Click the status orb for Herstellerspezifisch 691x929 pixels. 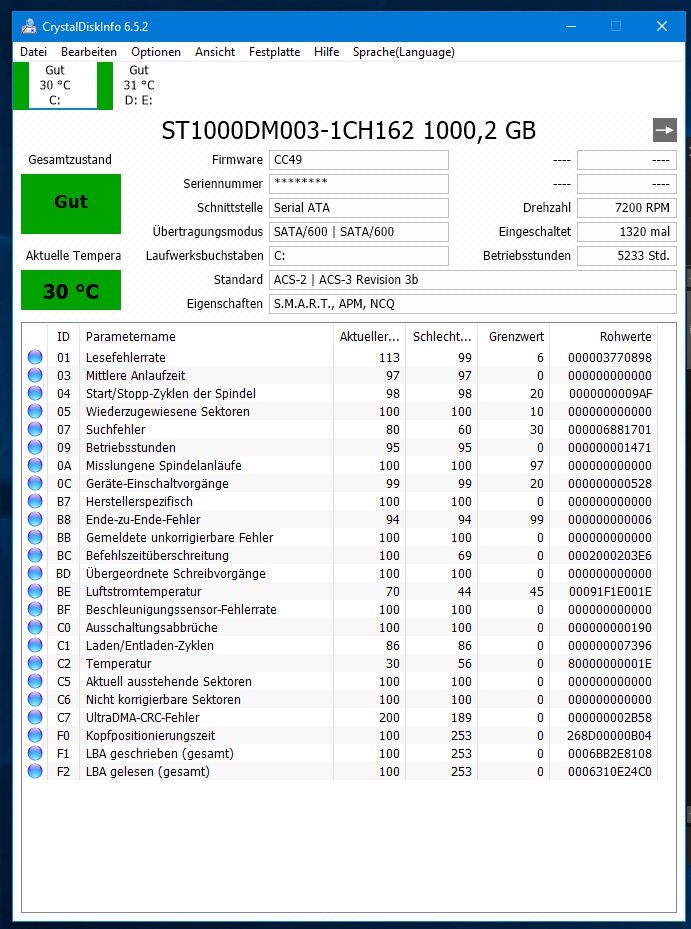(35, 501)
